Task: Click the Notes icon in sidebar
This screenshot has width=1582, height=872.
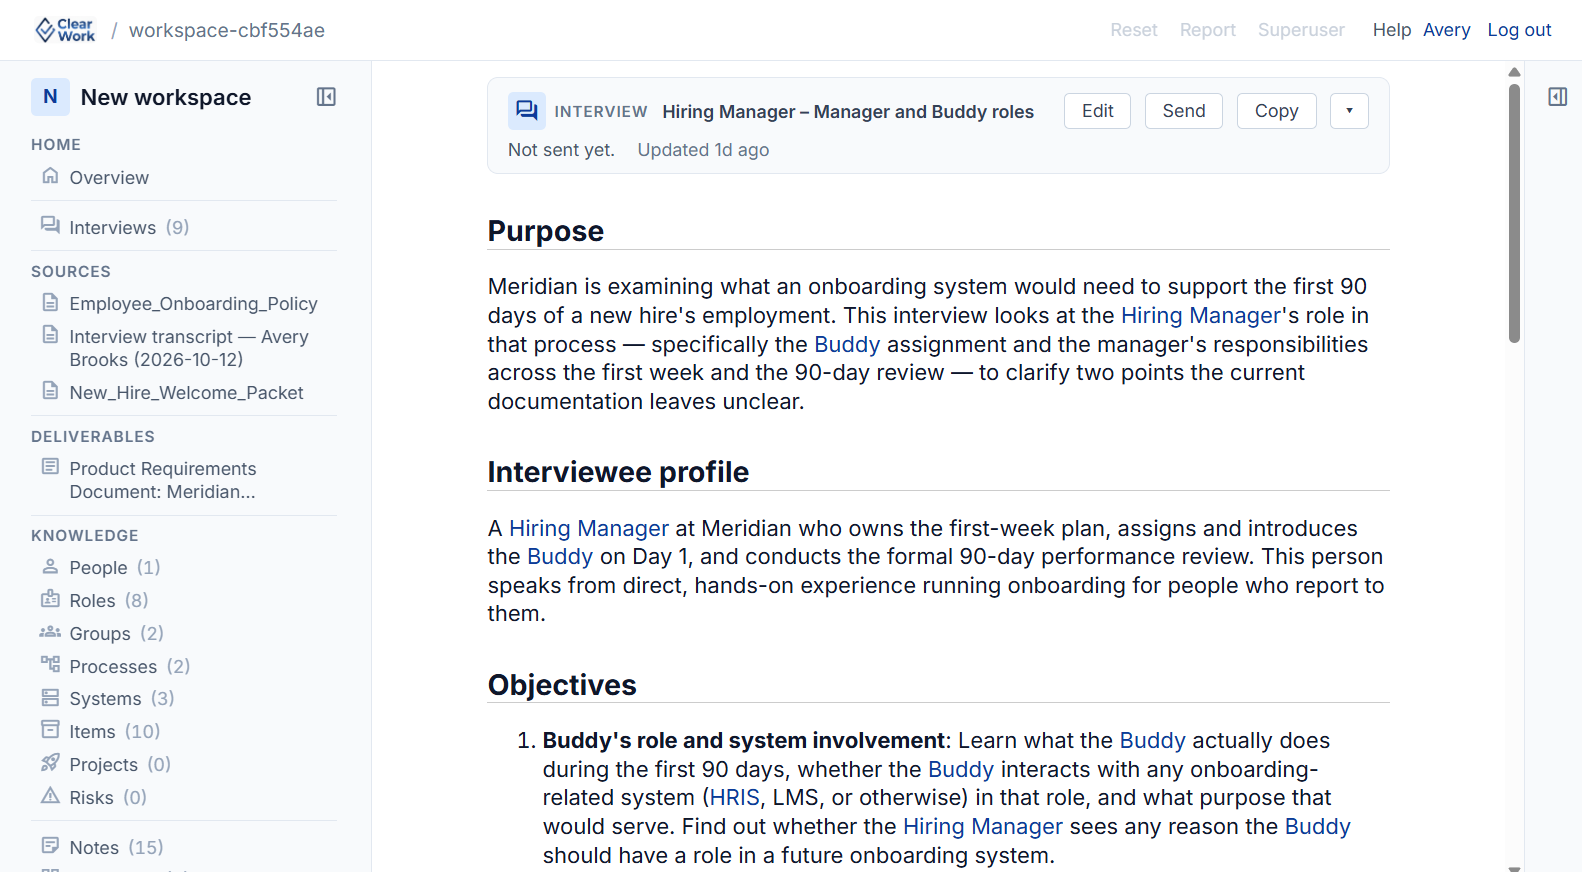Action: (50, 846)
